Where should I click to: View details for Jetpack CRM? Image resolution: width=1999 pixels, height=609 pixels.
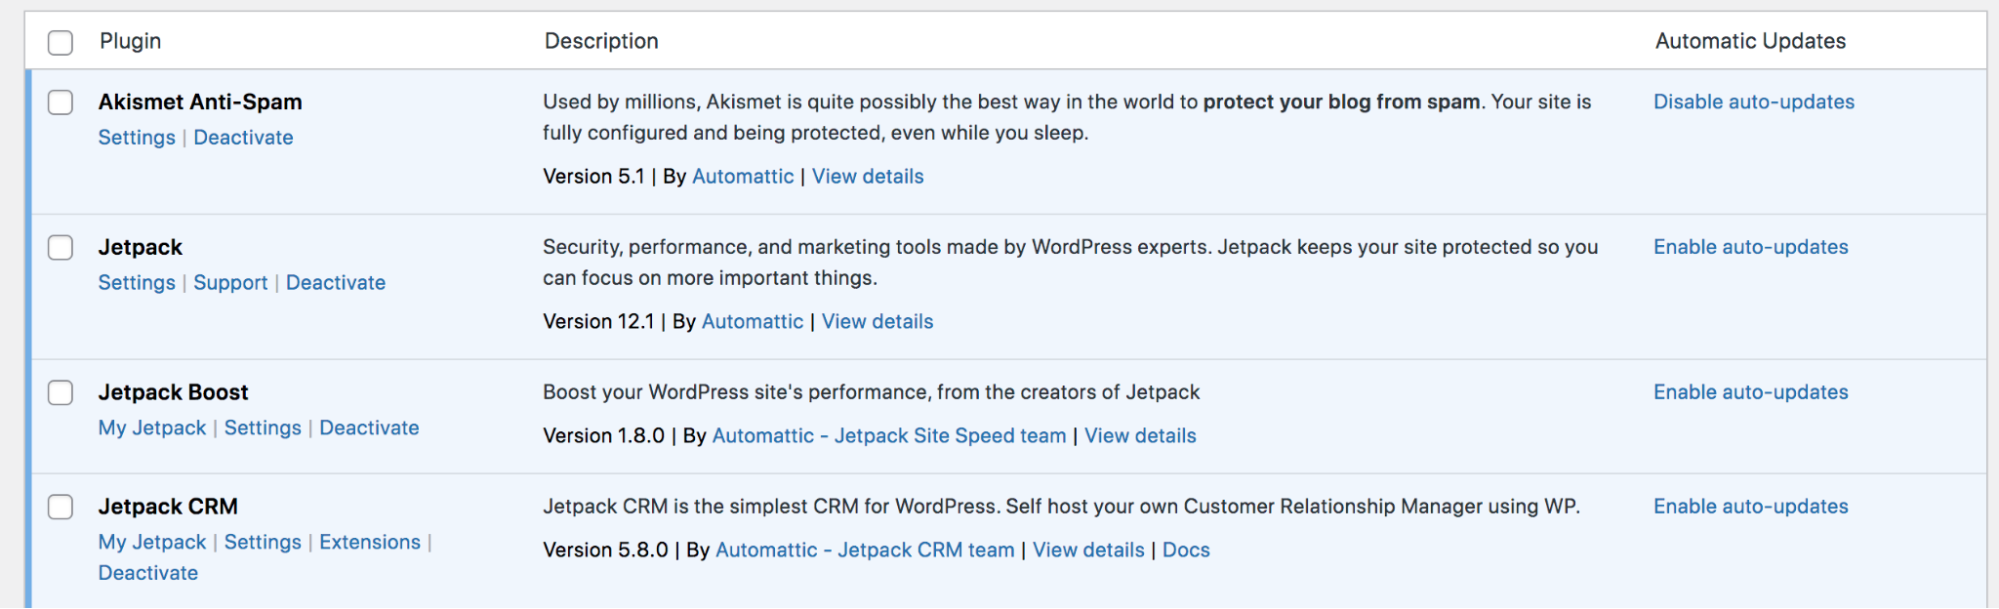[1089, 550]
